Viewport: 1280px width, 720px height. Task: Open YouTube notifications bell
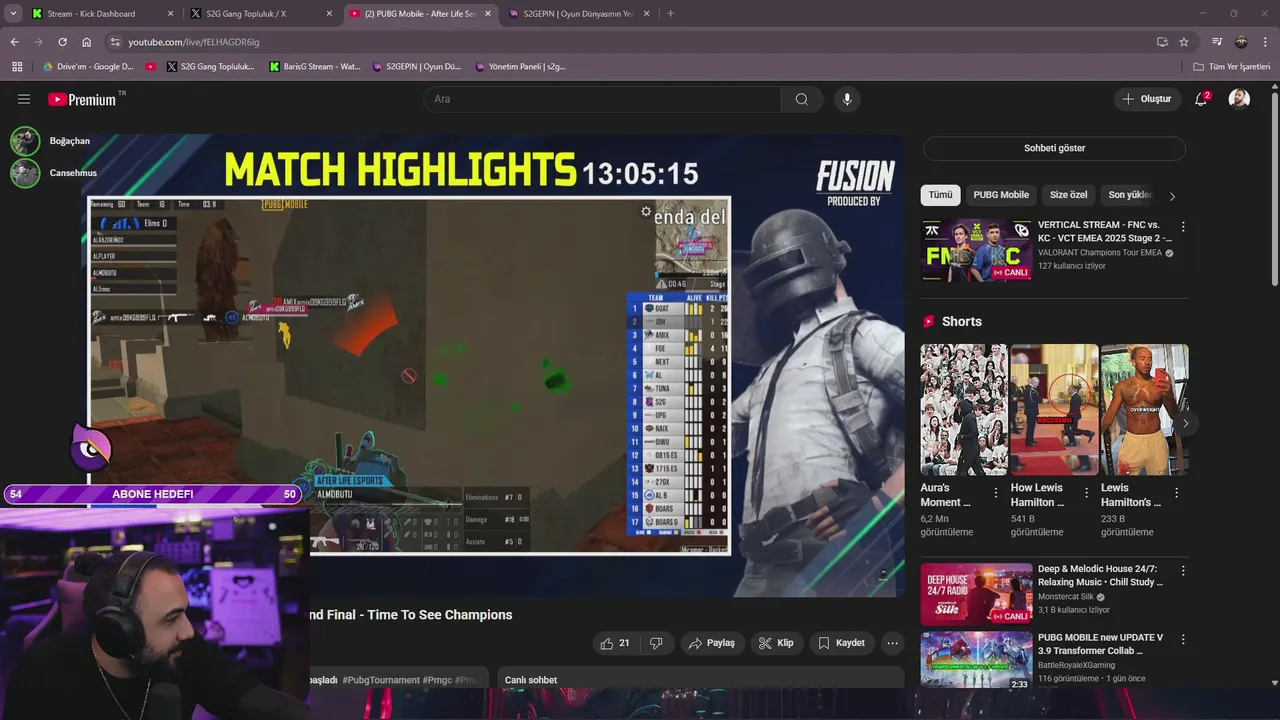point(1201,99)
